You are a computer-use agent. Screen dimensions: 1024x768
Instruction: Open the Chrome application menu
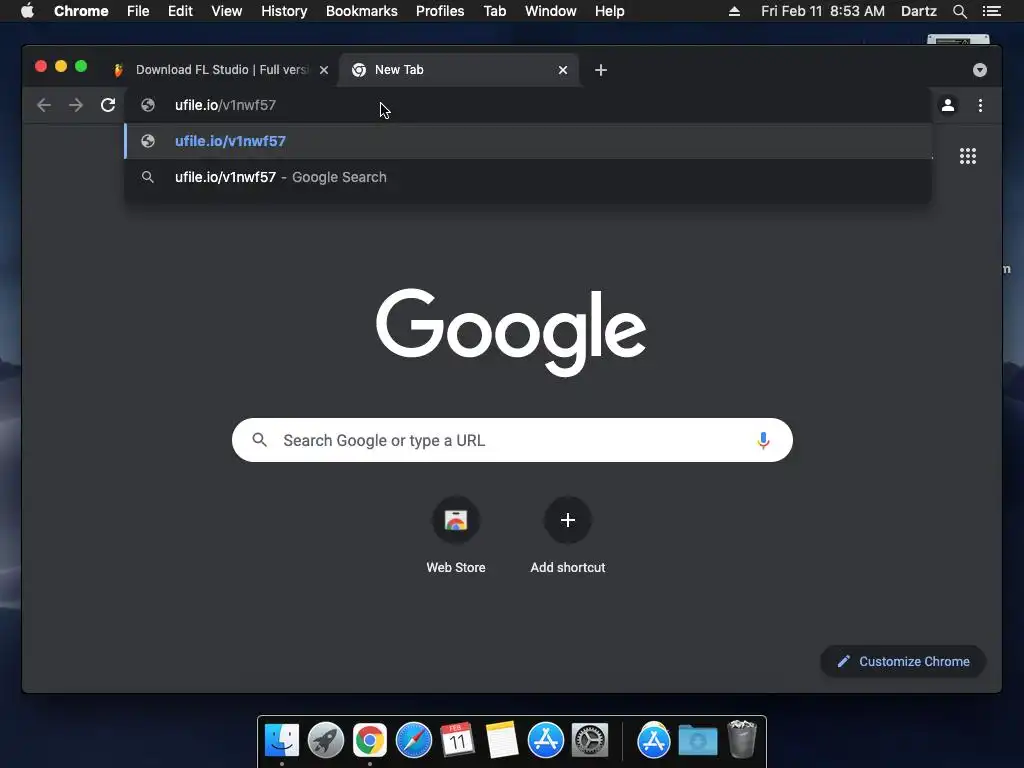[81, 11]
